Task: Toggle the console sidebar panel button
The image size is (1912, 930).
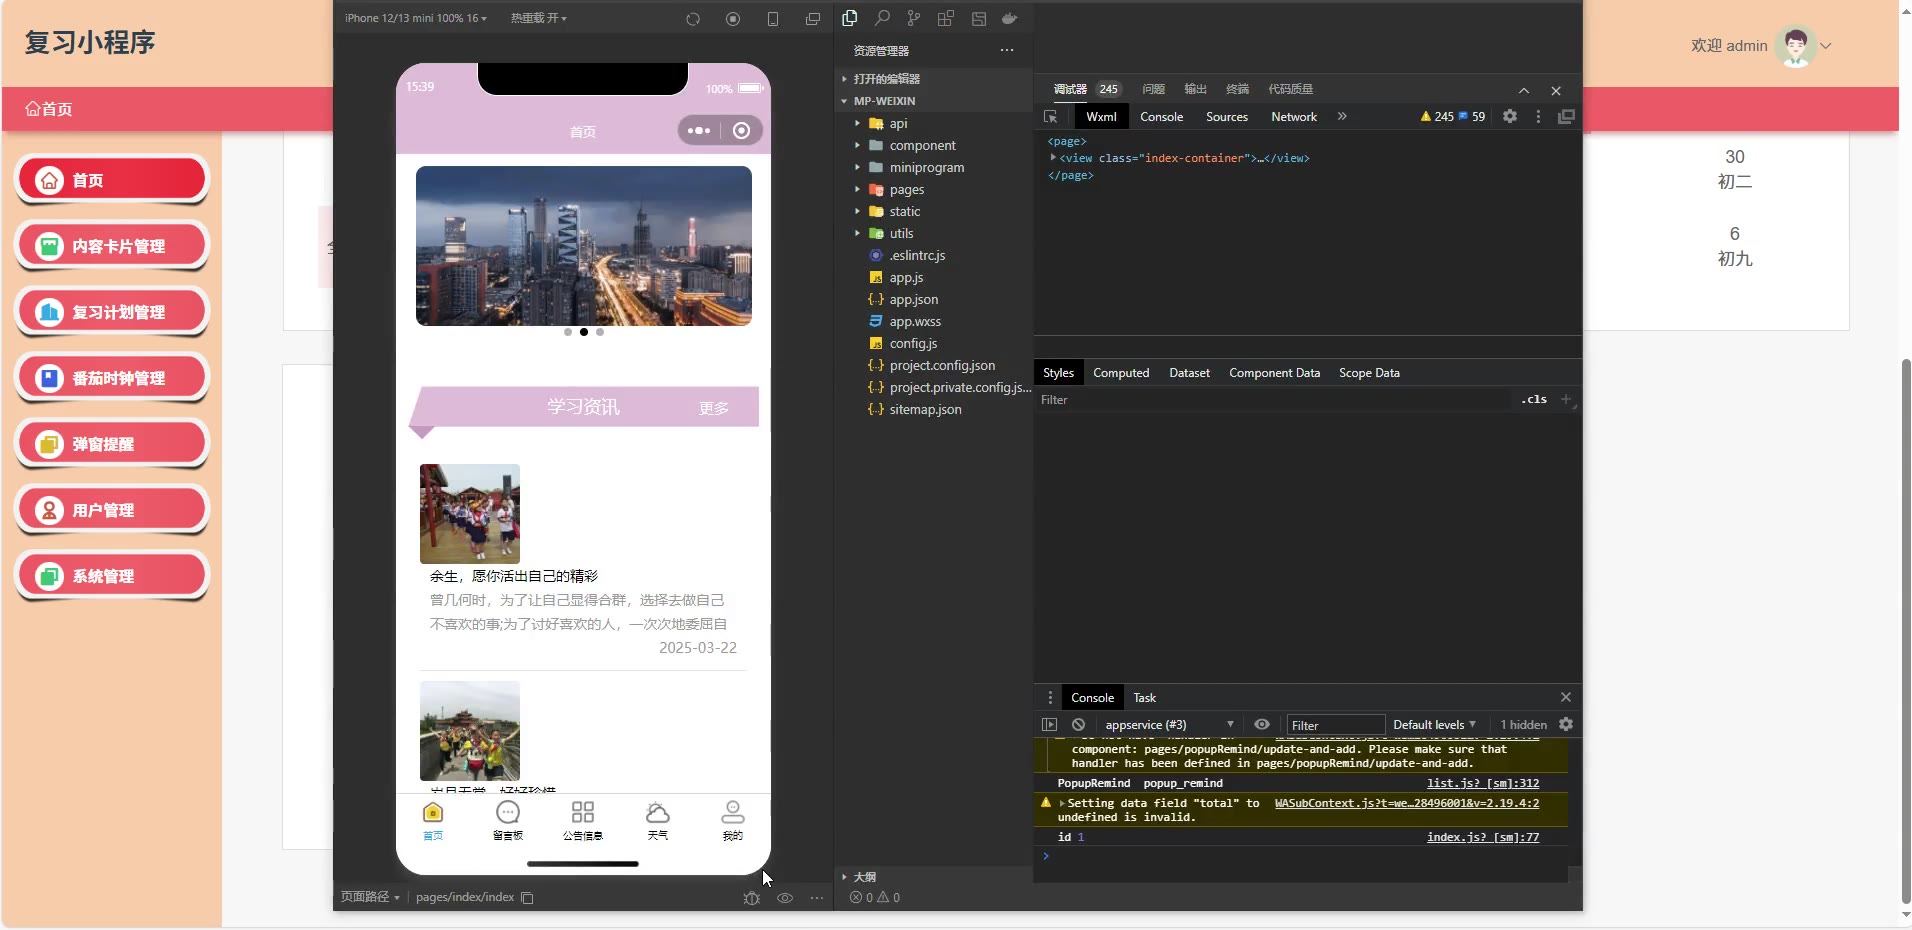Action: coord(1049,725)
